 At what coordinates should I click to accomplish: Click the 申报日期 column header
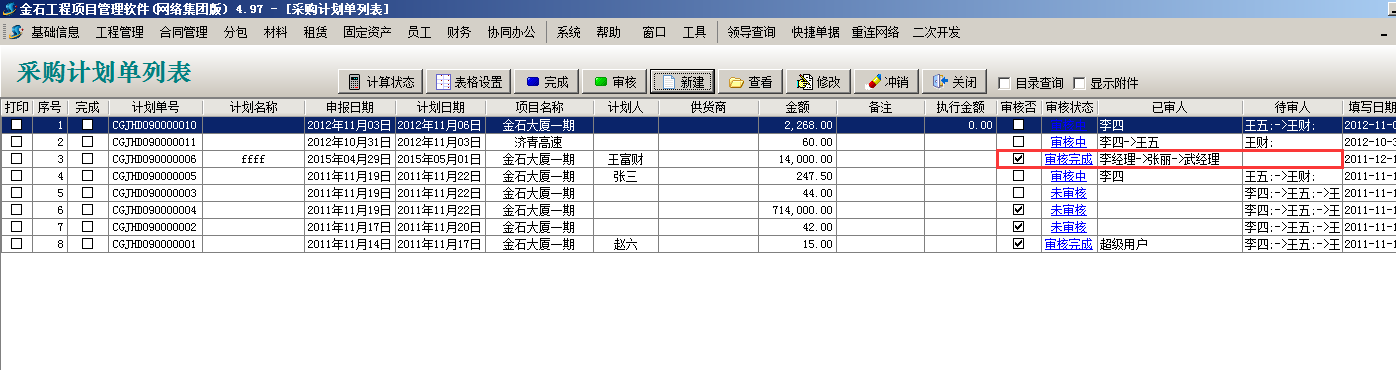(x=349, y=107)
